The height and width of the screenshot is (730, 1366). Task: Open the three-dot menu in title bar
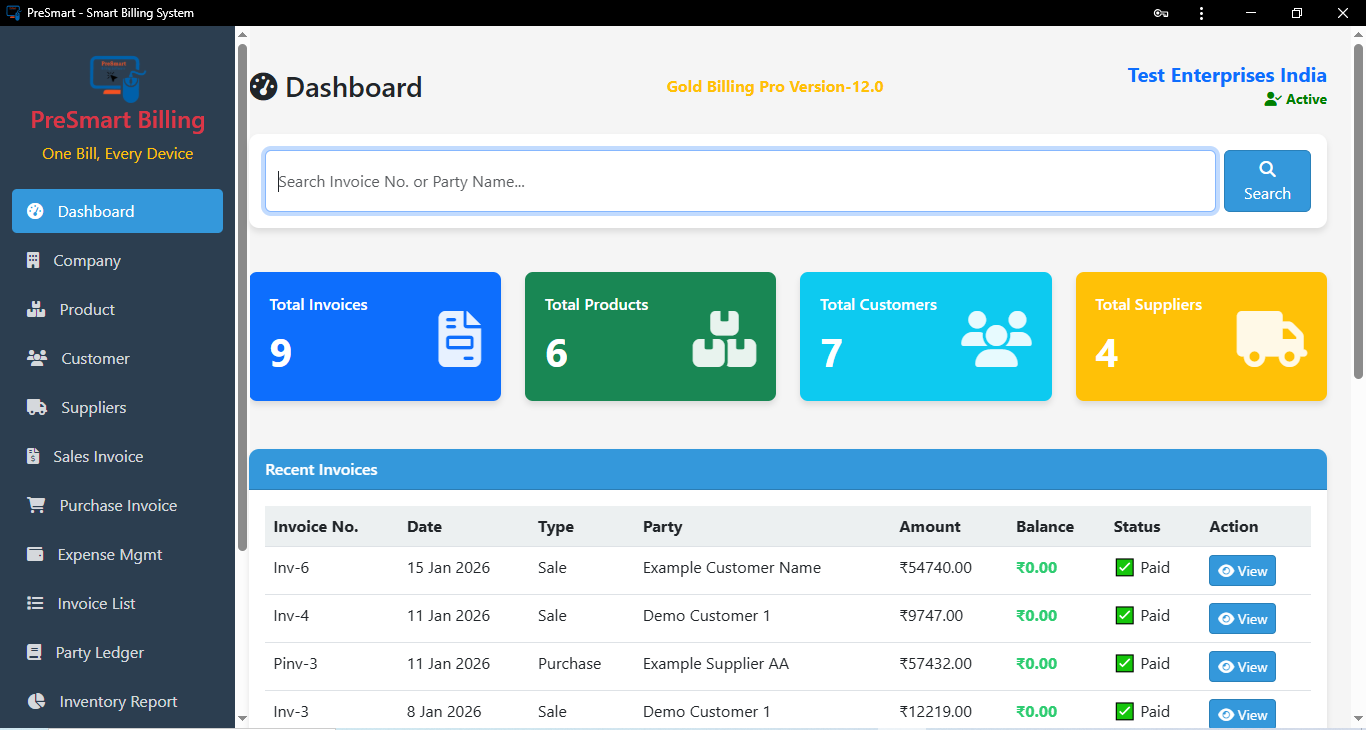1201,13
